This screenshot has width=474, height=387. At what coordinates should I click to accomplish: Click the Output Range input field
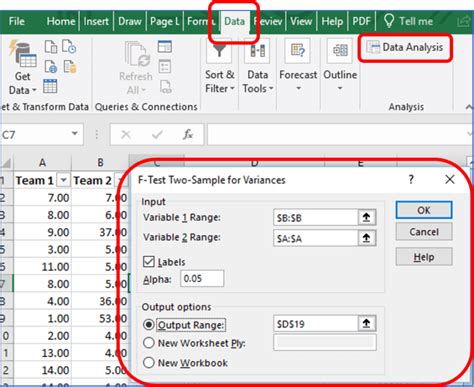(316, 323)
